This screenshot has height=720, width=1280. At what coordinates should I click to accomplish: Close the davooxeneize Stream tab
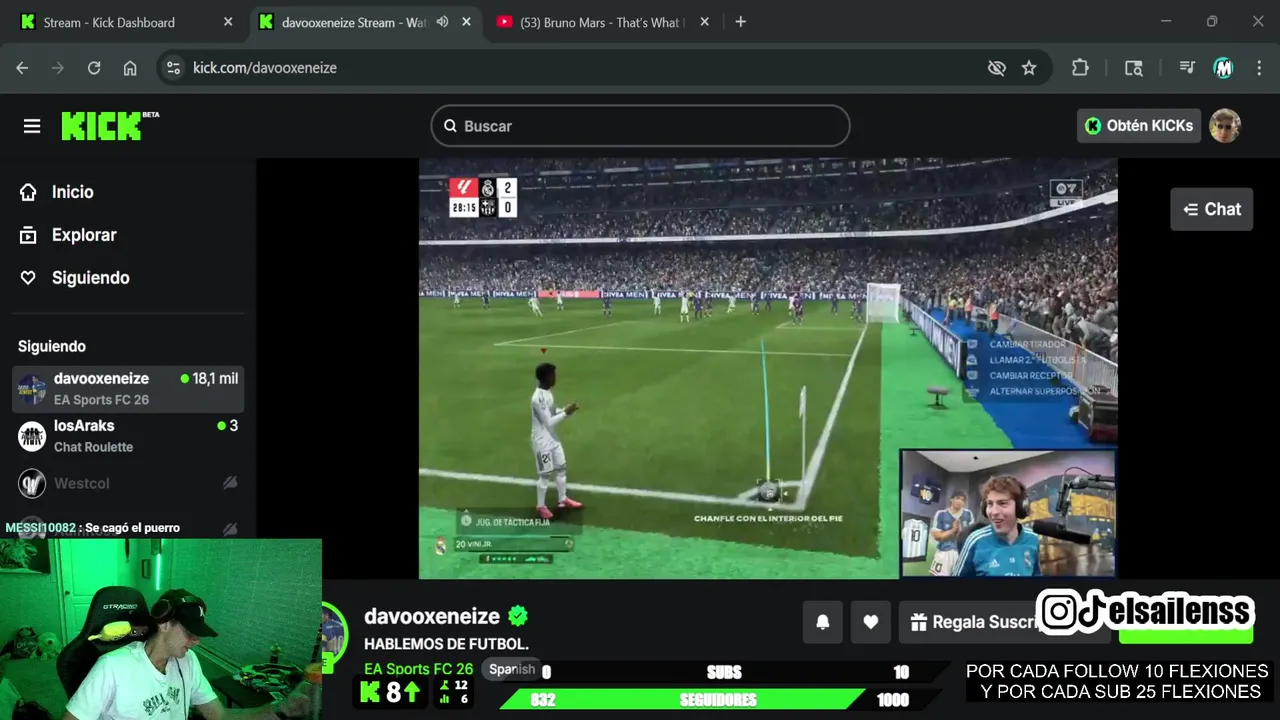point(466,22)
